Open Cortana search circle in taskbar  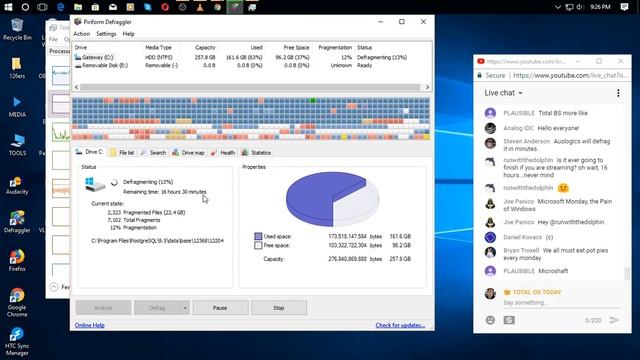click(25, 7)
